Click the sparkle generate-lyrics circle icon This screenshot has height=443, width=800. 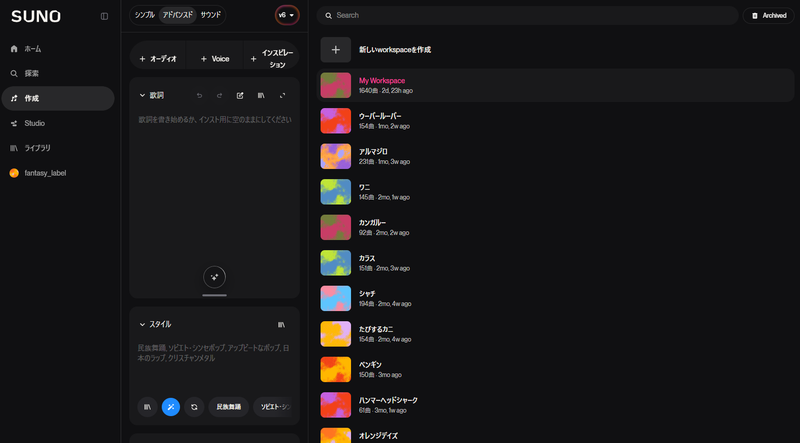[x=214, y=277]
